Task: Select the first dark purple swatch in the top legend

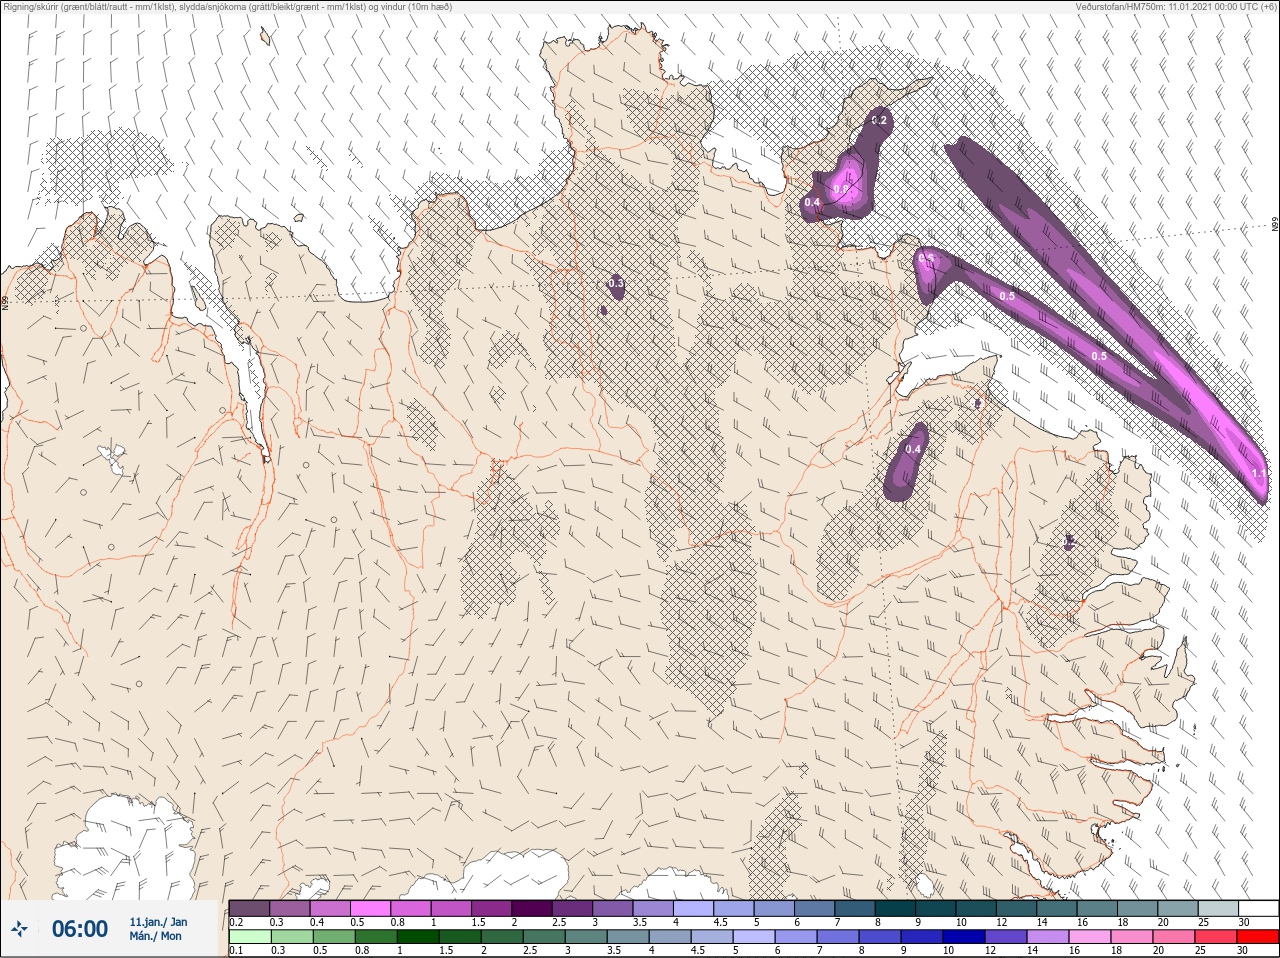Action: 249,908
